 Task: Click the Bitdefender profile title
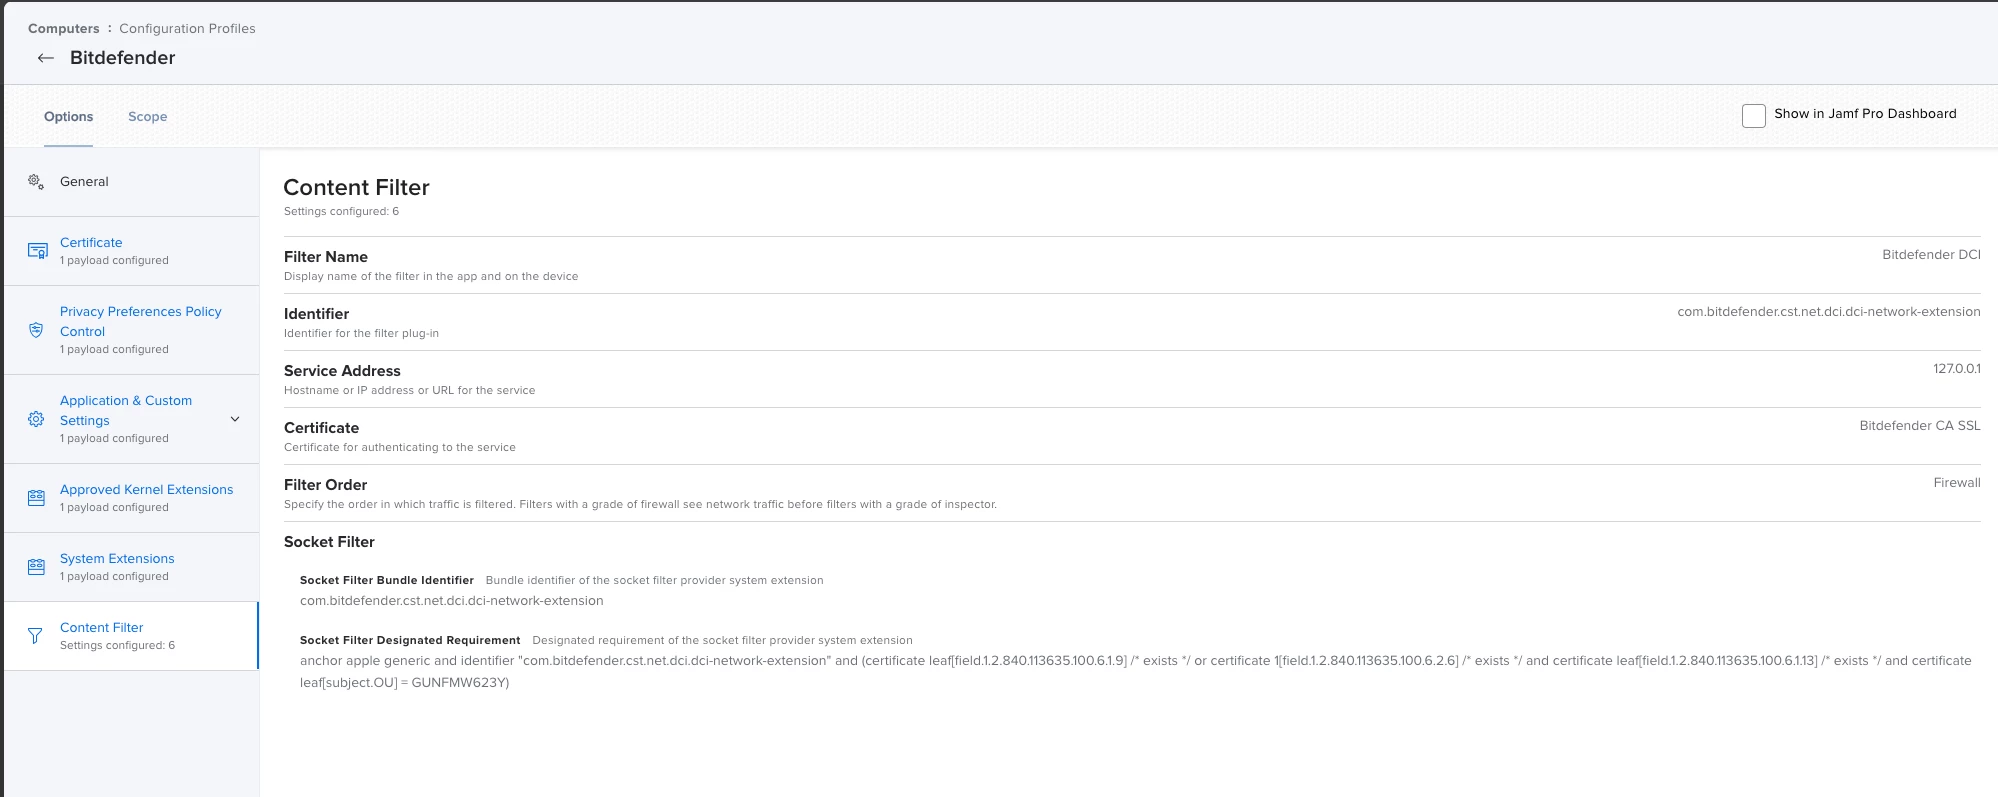point(122,58)
